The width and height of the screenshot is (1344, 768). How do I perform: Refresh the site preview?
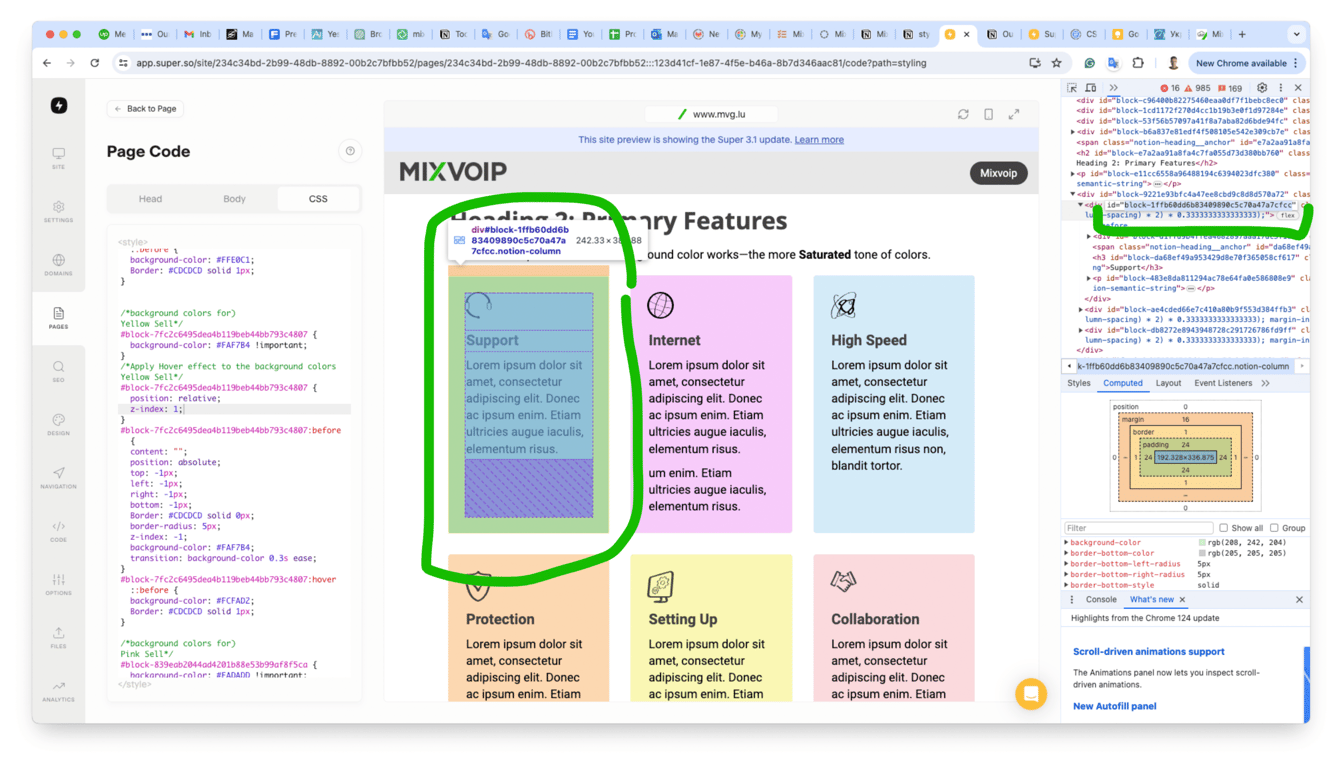point(963,114)
